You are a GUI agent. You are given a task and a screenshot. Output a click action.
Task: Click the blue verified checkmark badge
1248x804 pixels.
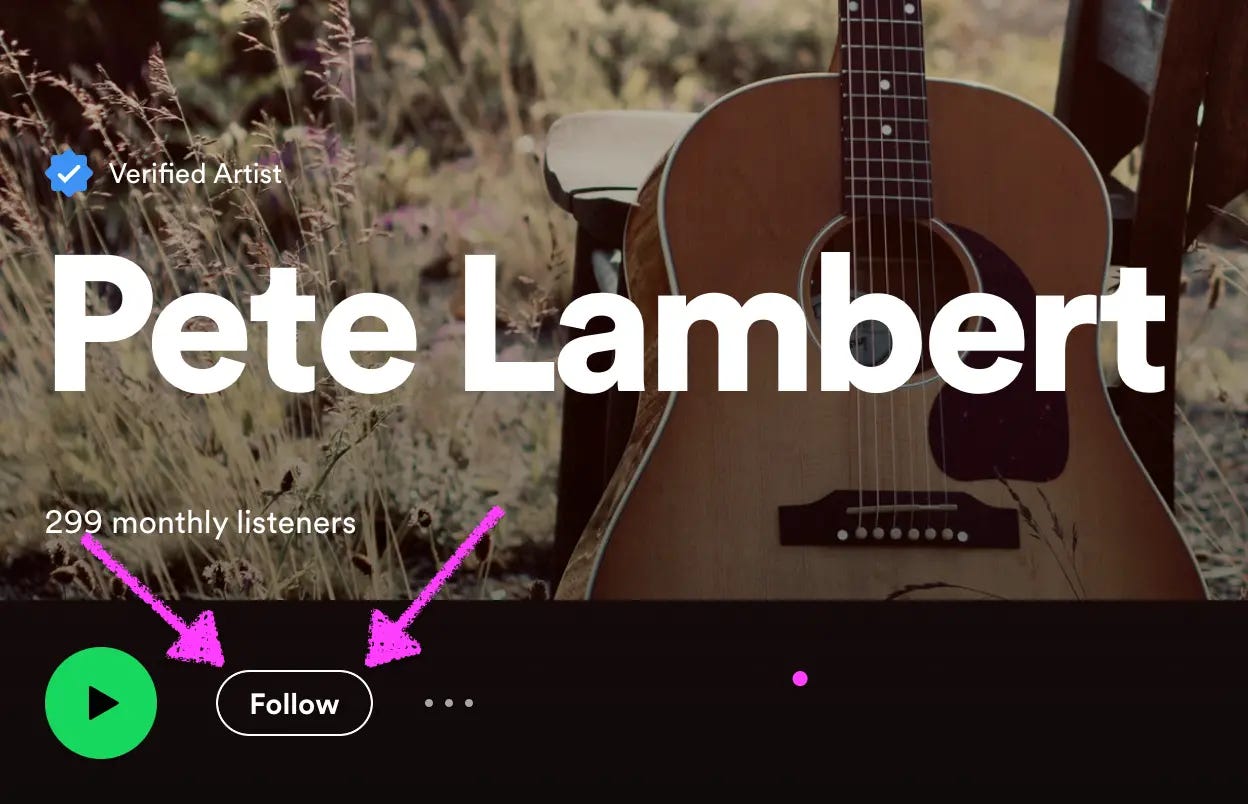(69, 174)
